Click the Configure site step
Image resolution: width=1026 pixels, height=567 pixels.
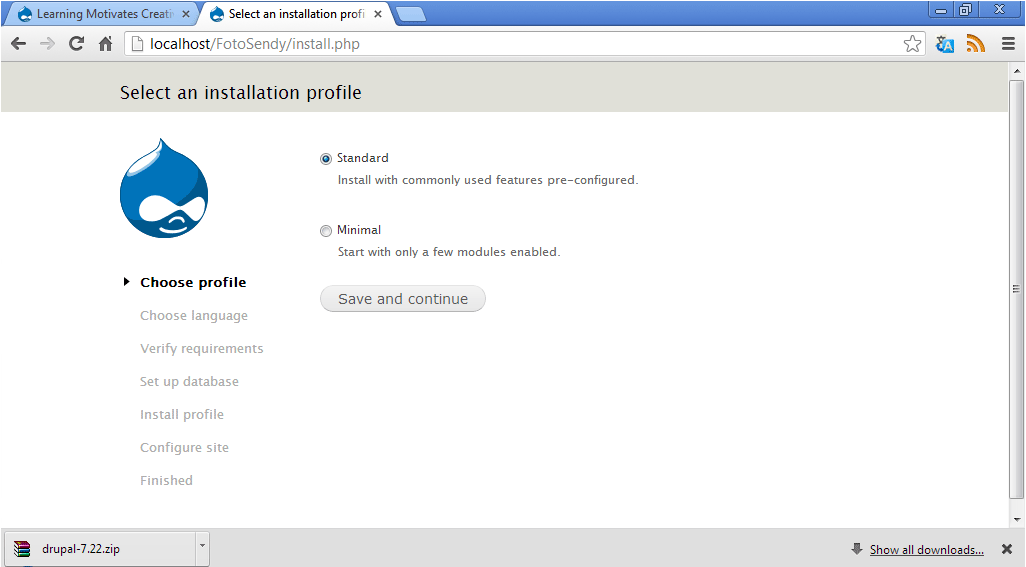pos(185,448)
